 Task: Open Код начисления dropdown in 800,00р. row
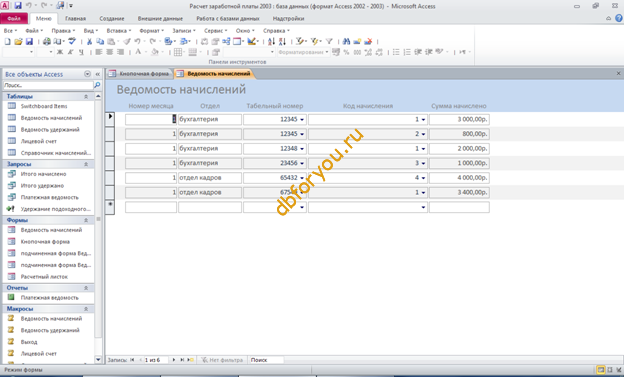tap(423, 134)
